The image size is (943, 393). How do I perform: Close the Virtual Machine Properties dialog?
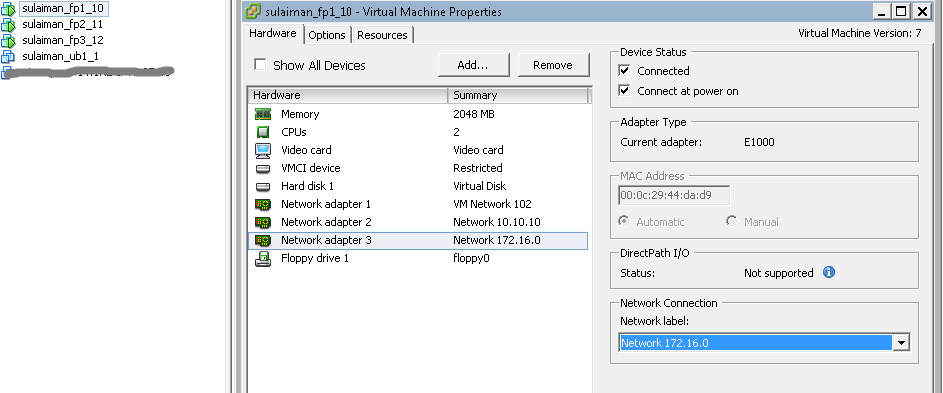tap(921, 11)
